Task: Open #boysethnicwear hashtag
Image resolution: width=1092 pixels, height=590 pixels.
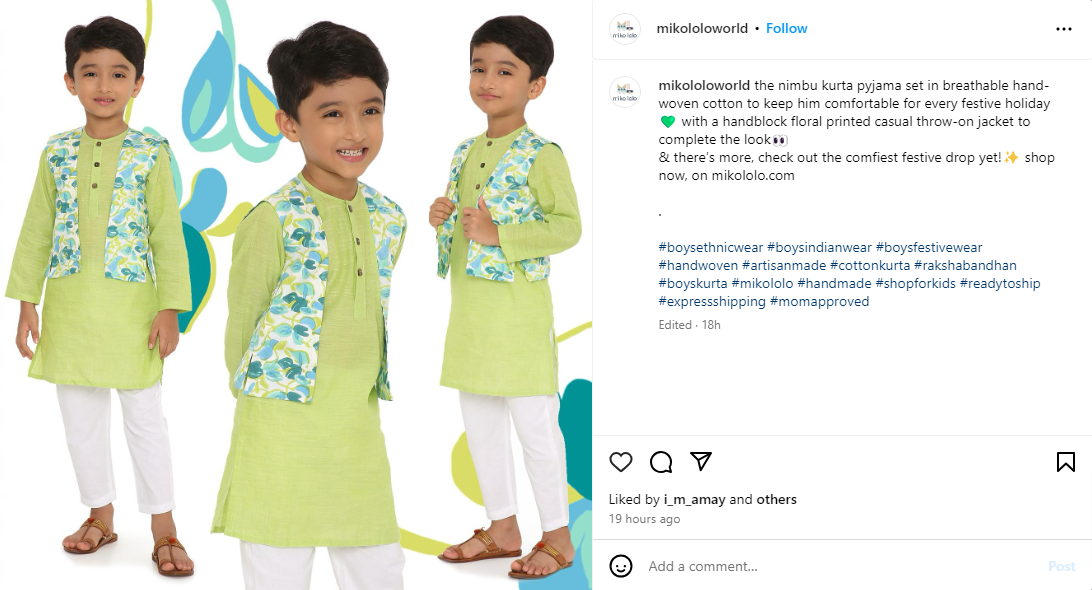Action: (710, 247)
